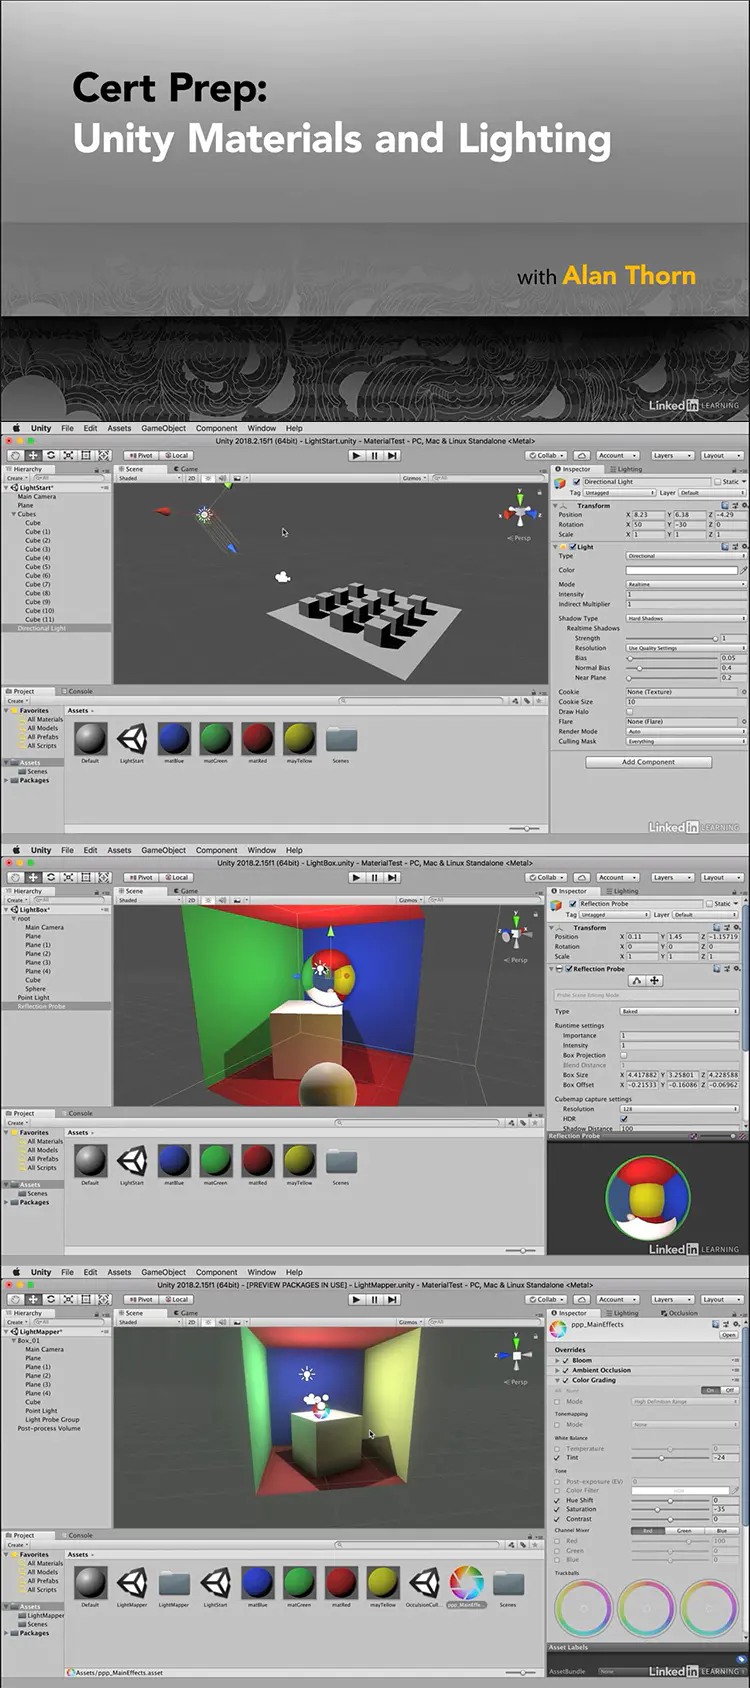Click Edit Bounding Volume icon in Reflection Probe
The image size is (750, 1688).
636,980
